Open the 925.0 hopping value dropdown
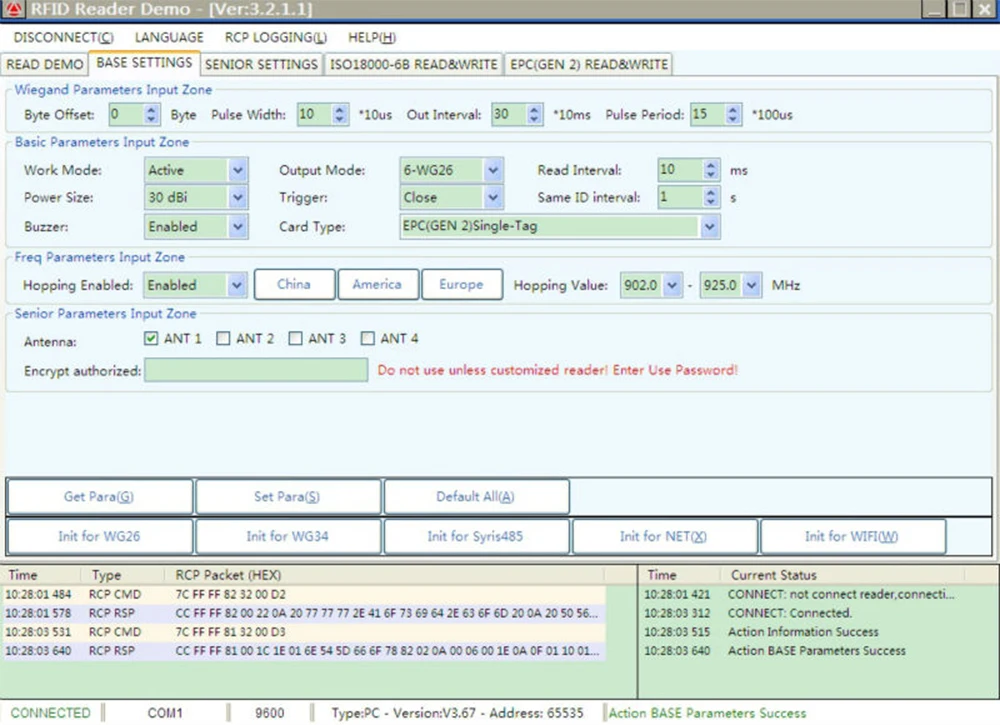1000x725 pixels. point(751,286)
